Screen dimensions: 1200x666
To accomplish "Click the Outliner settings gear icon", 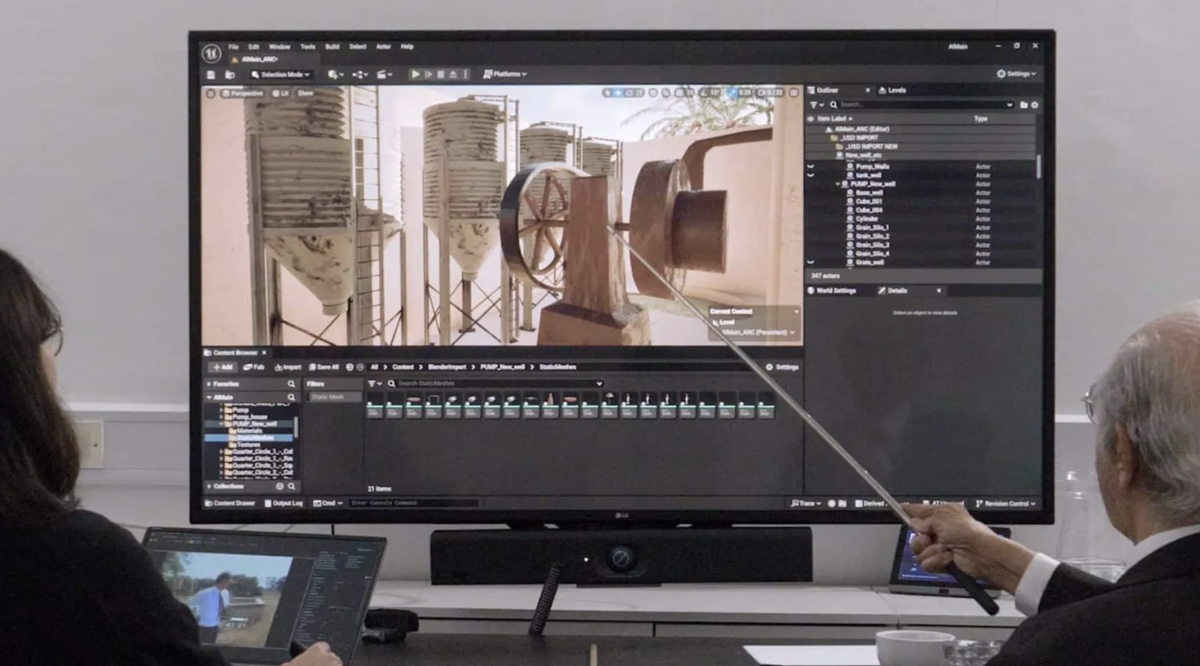I will [1034, 104].
